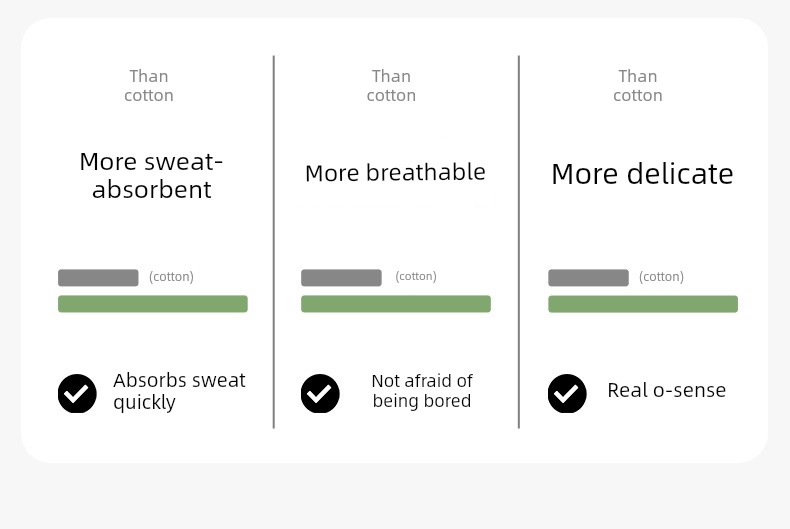Click the Absorbs sweat quickly text

[x=179, y=391]
